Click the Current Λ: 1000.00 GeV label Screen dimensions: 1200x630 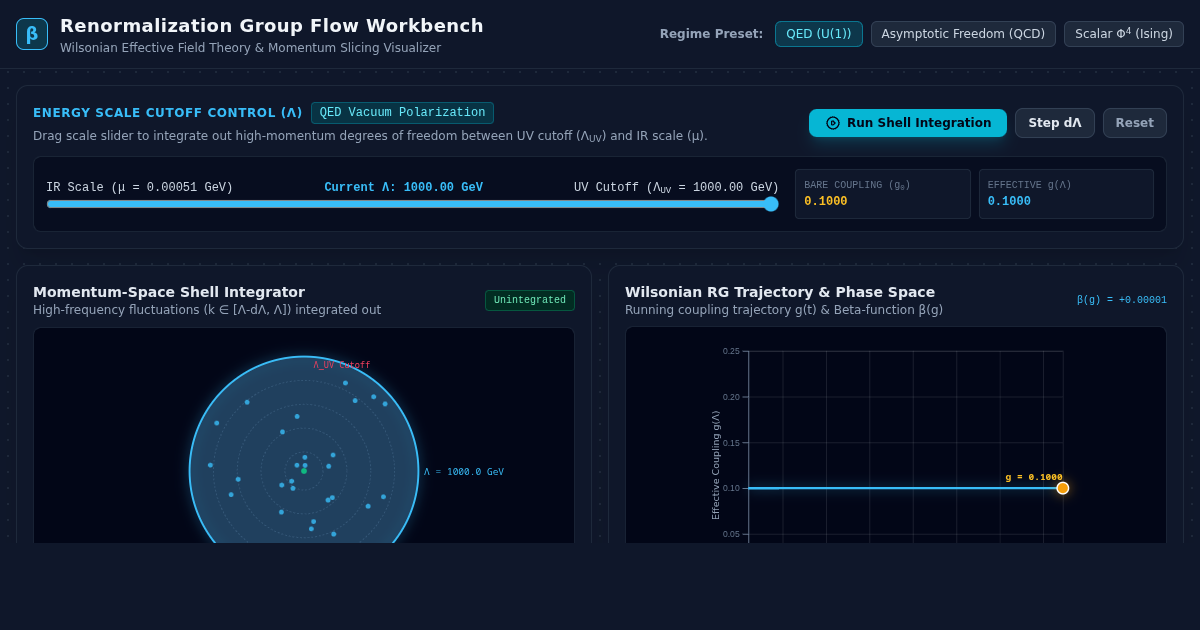tap(403, 188)
